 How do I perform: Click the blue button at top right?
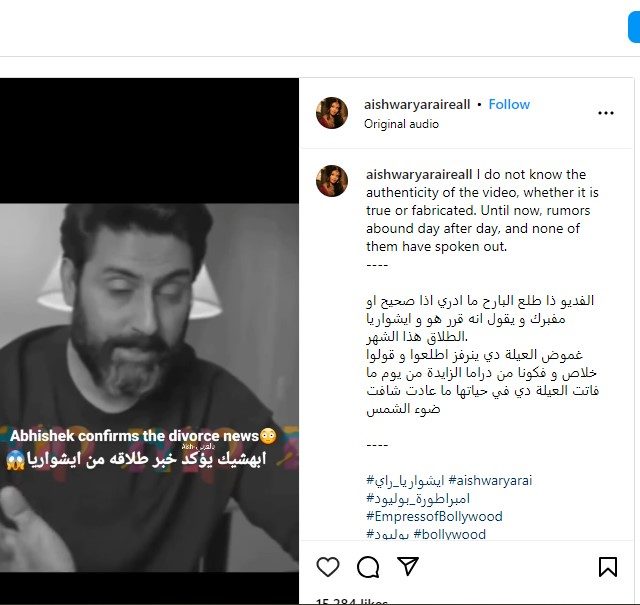(x=634, y=27)
